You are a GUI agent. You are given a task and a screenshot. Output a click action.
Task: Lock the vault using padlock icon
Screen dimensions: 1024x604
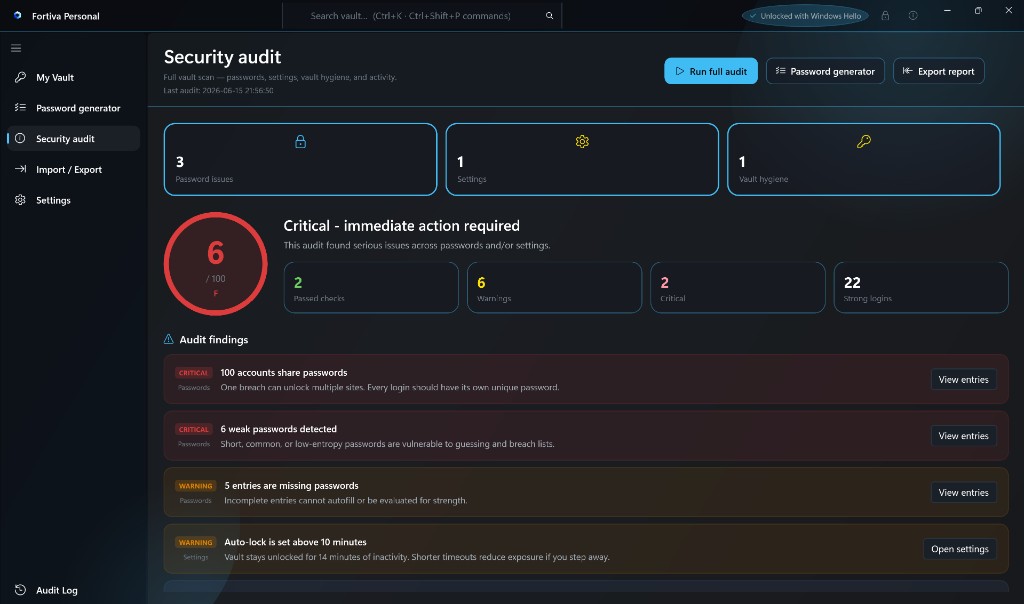click(x=885, y=16)
